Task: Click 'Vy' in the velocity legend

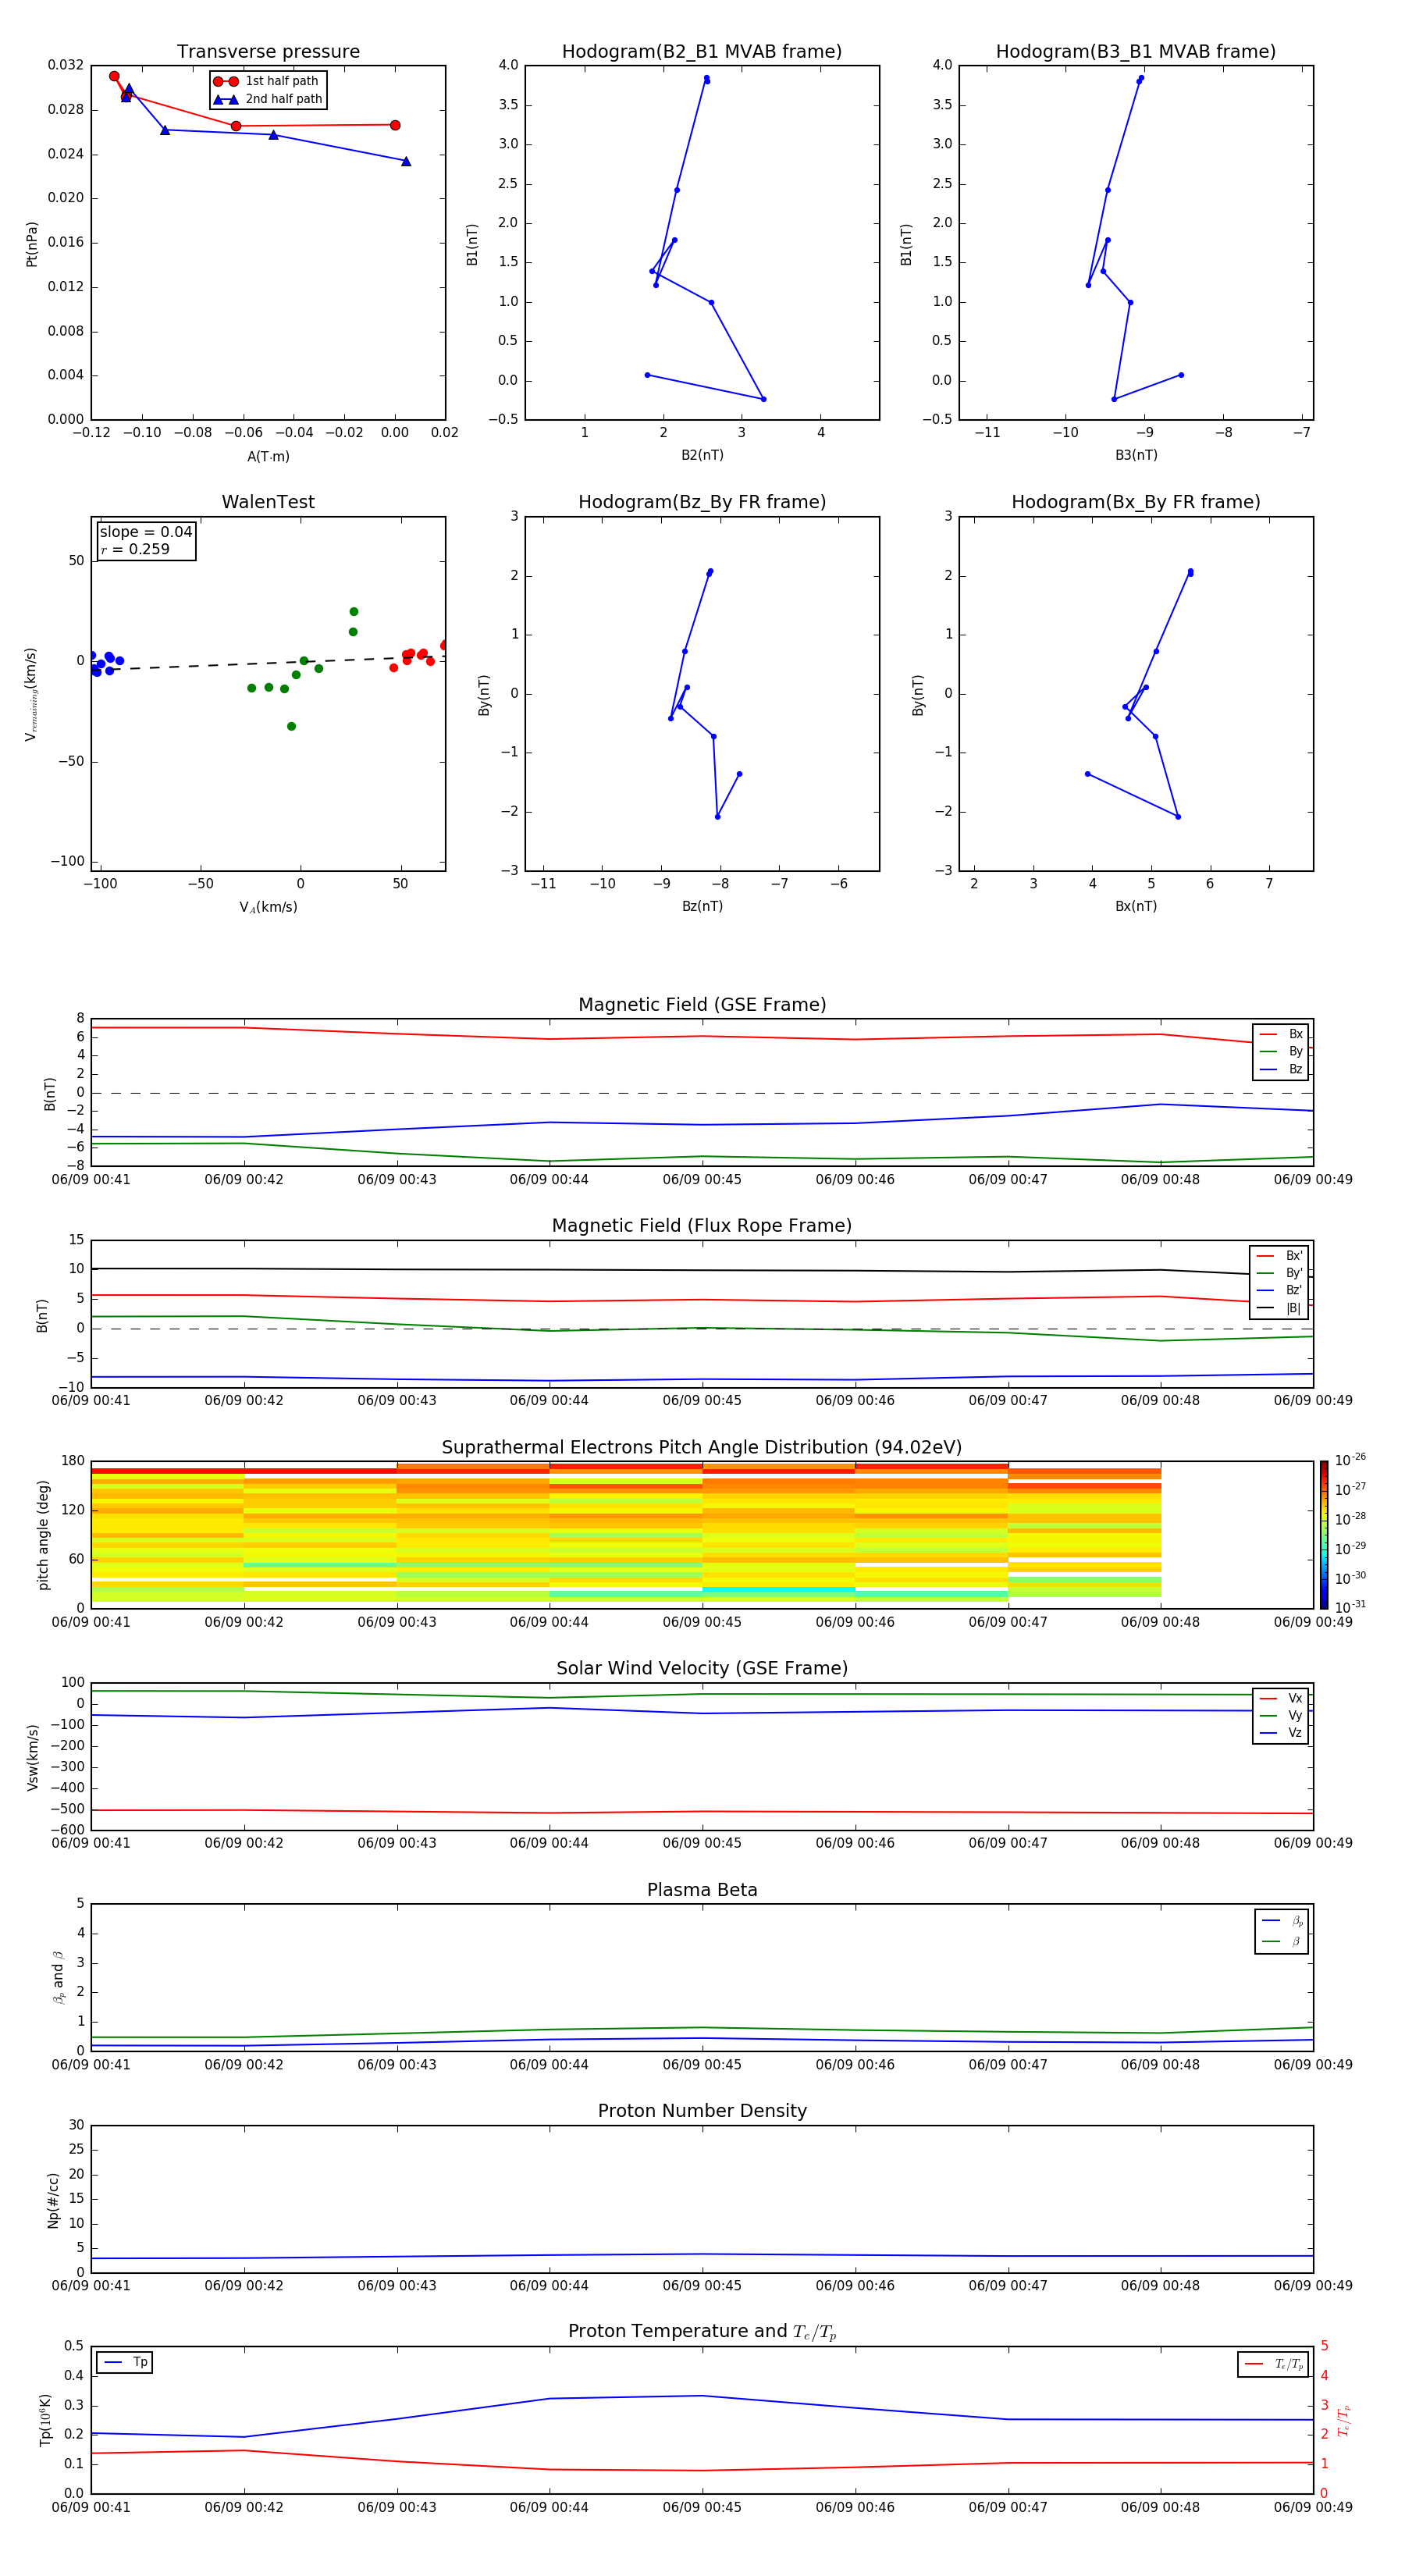Action: tap(1281, 1715)
